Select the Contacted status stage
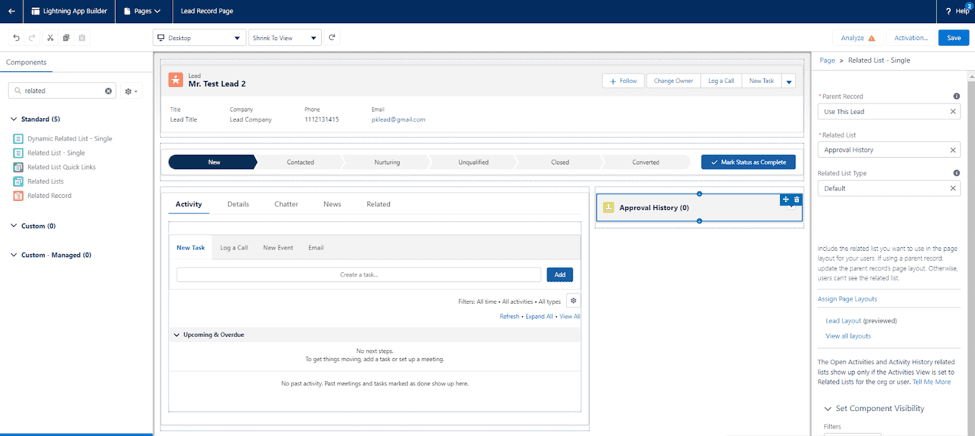The width and height of the screenshot is (975, 436). (300, 162)
